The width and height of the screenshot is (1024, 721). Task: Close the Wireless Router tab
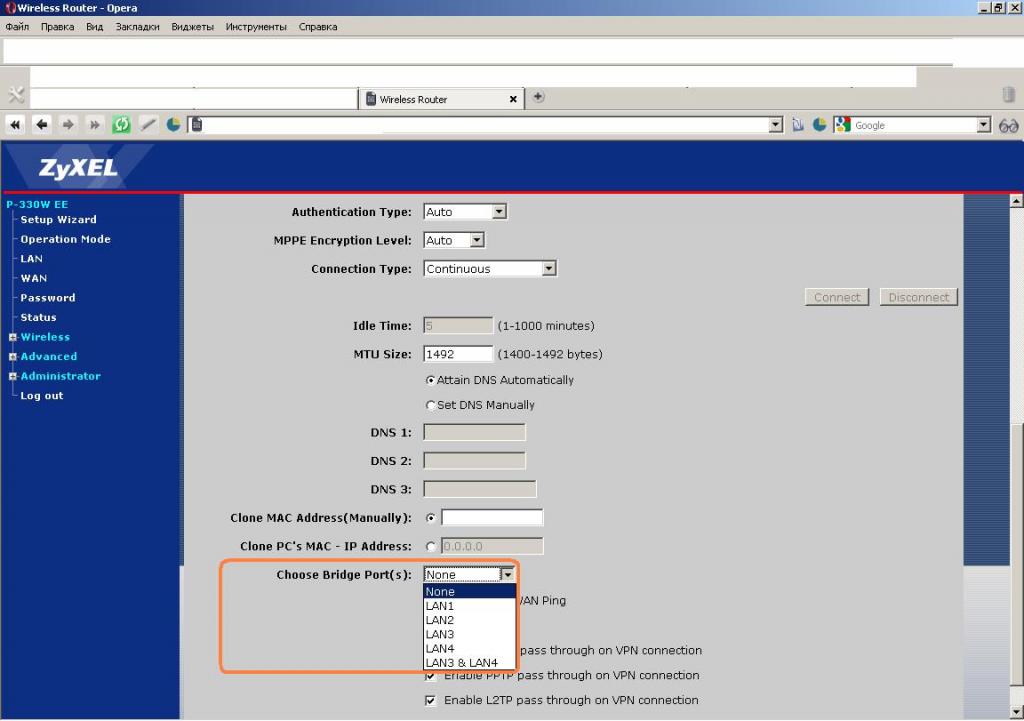pos(513,100)
